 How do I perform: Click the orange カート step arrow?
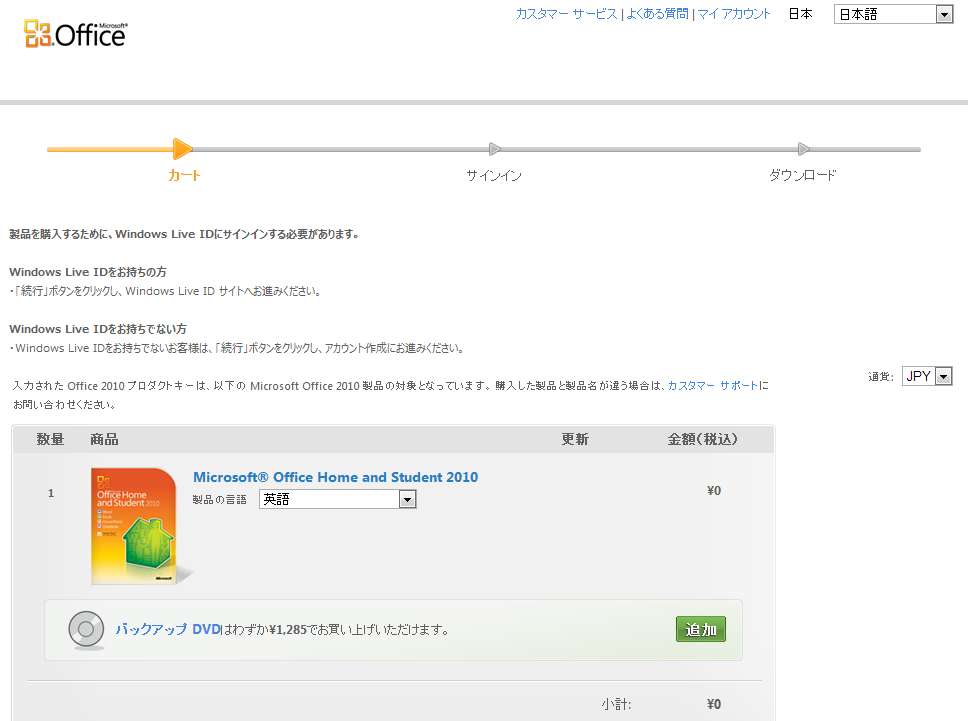183,149
